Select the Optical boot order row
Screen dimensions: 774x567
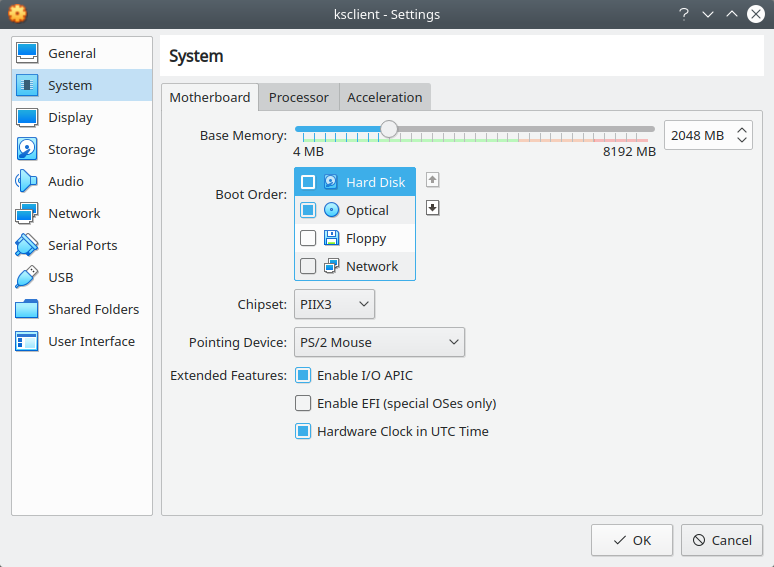(x=355, y=210)
